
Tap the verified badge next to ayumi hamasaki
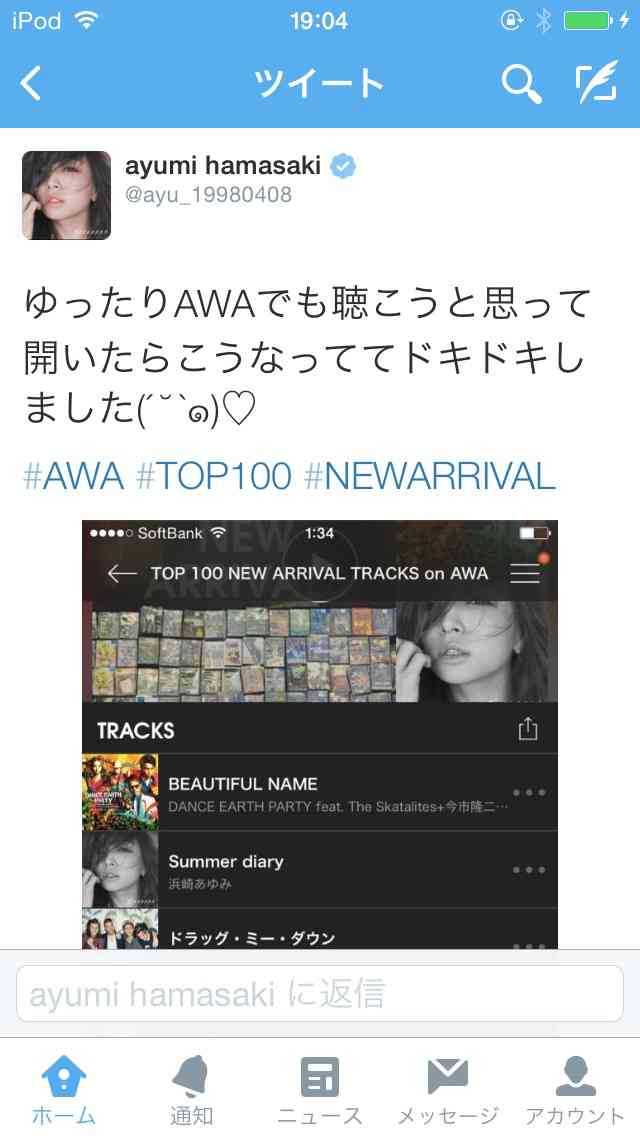pyautogui.click(x=344, y=166)
